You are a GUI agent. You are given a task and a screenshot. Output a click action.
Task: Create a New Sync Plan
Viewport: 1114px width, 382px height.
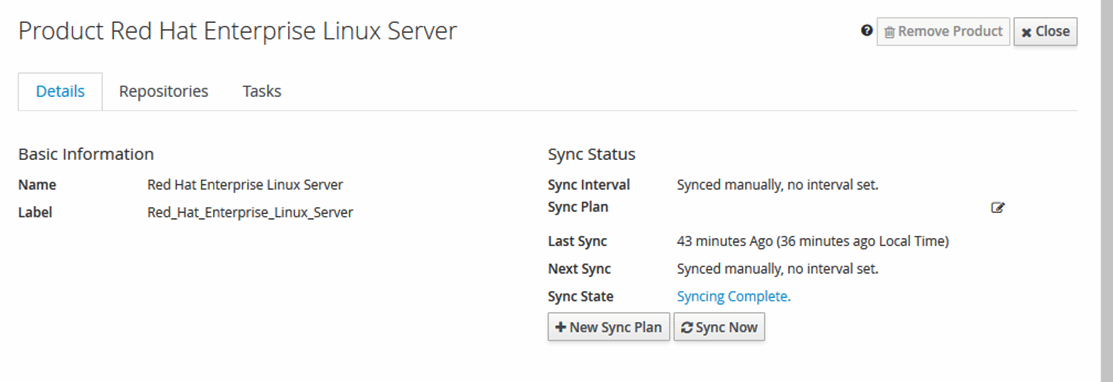pos(608,327)
